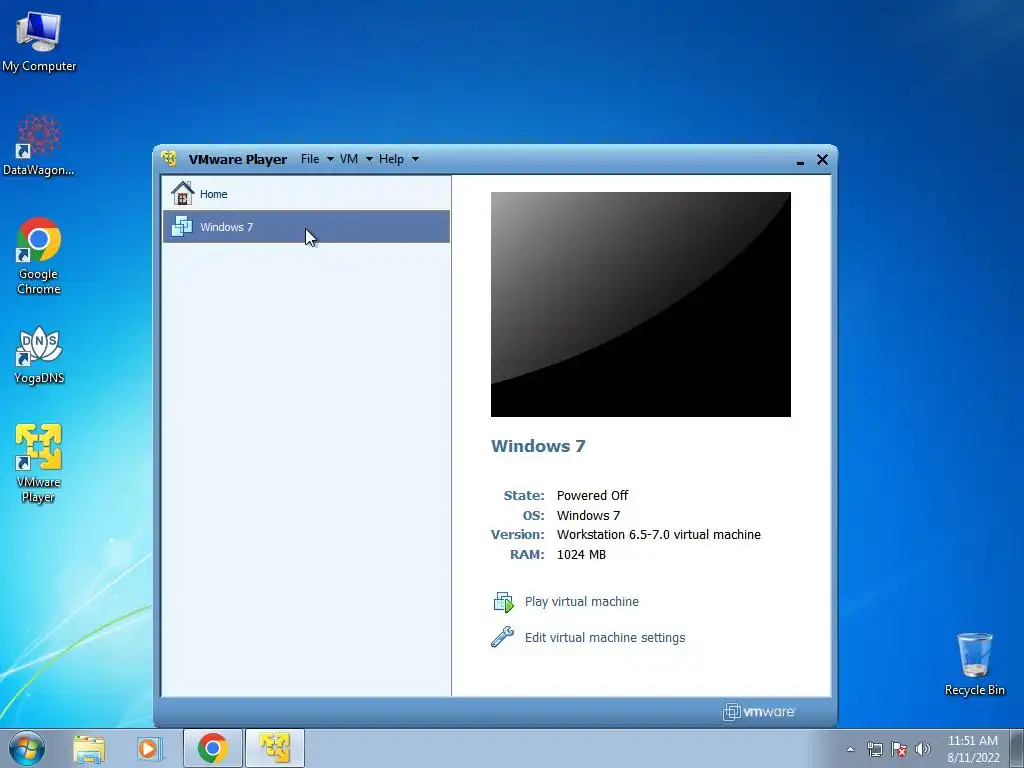Click the Show desktop button
This screenshot has width=1024, height=768.
(1017, 749)
